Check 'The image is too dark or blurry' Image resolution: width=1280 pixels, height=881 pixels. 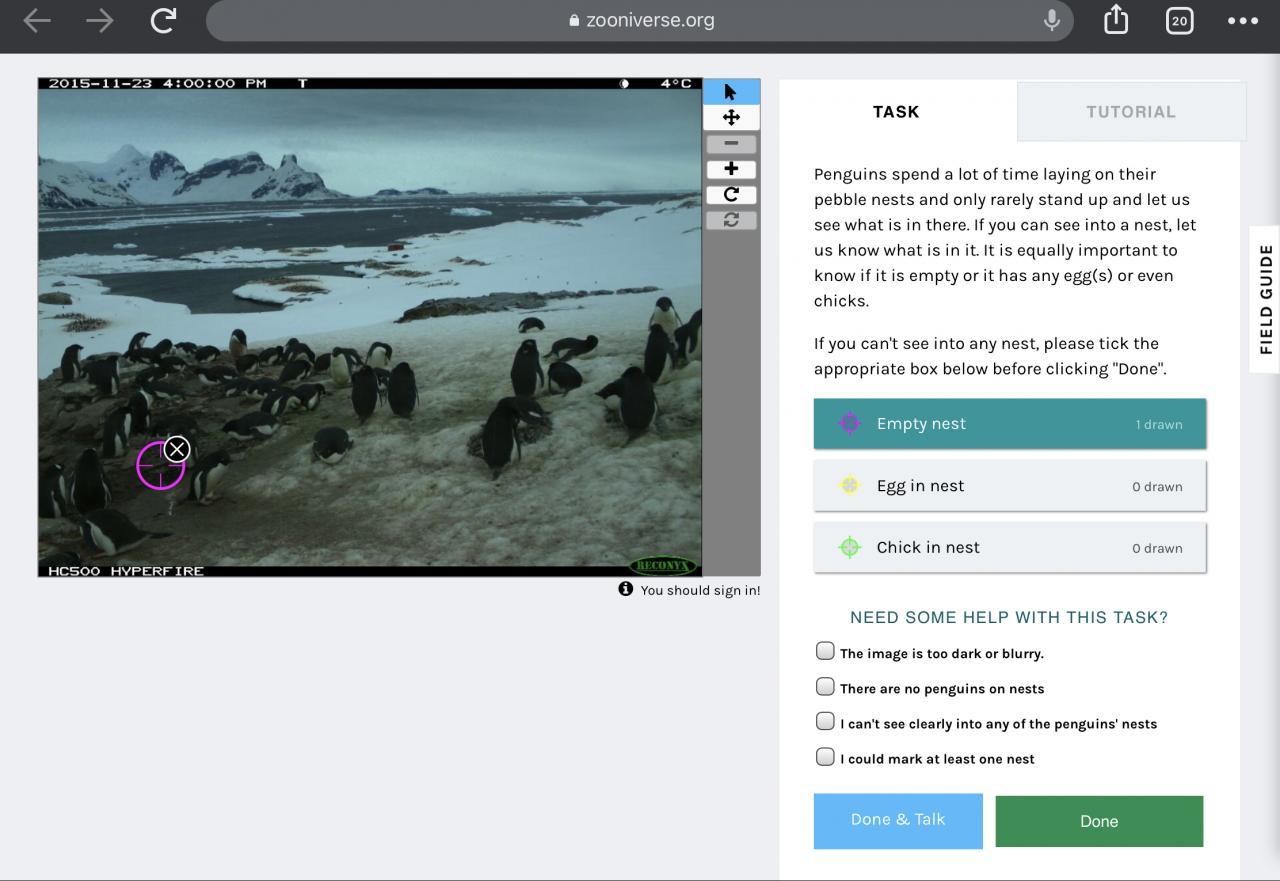825,651
